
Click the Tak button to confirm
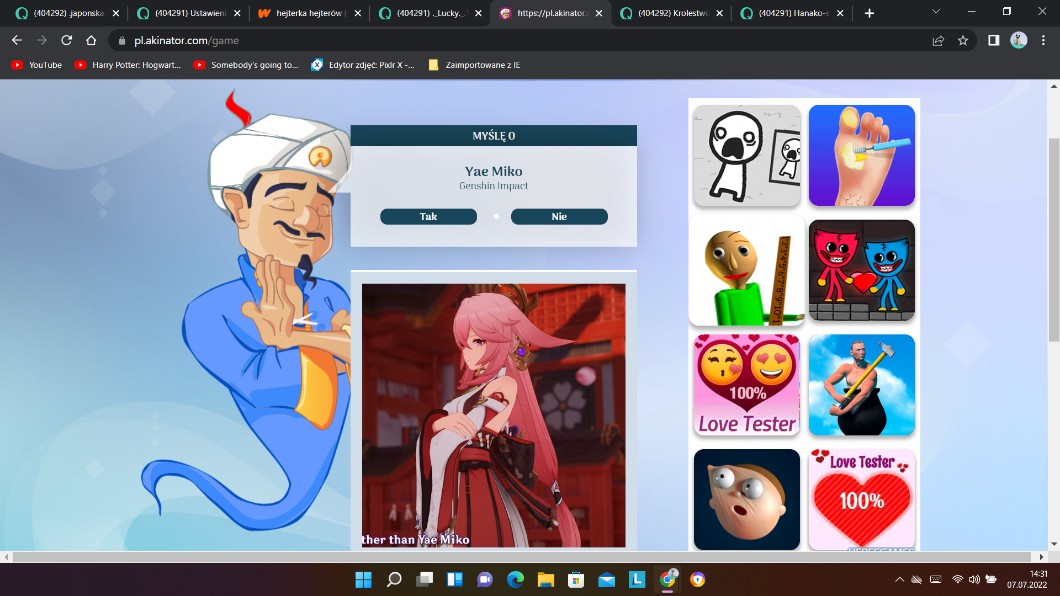428,217
